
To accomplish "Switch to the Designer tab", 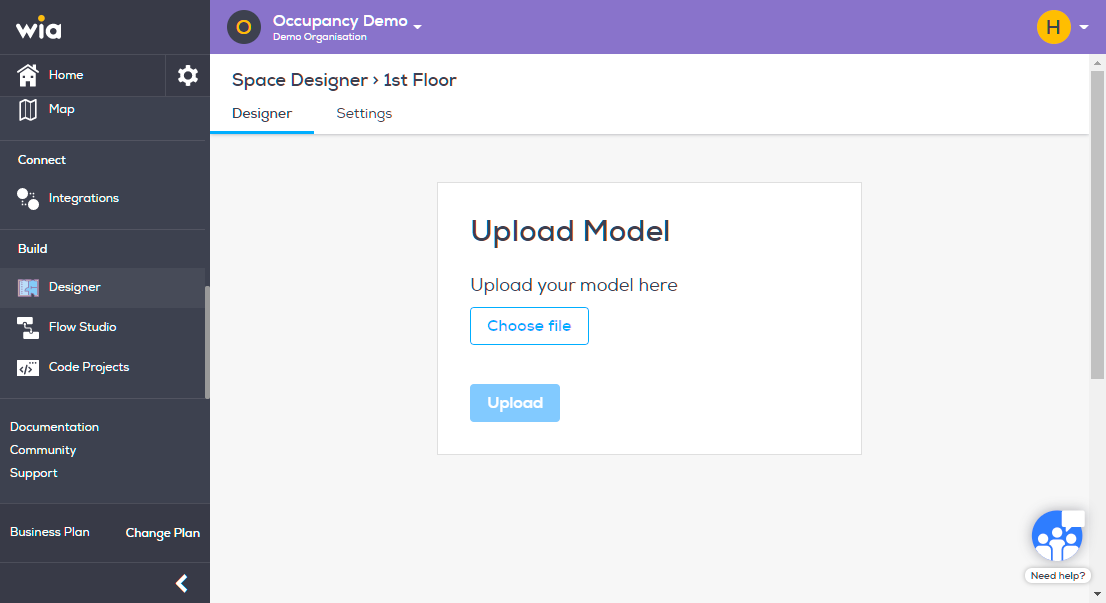I will [x=262, y=114].
